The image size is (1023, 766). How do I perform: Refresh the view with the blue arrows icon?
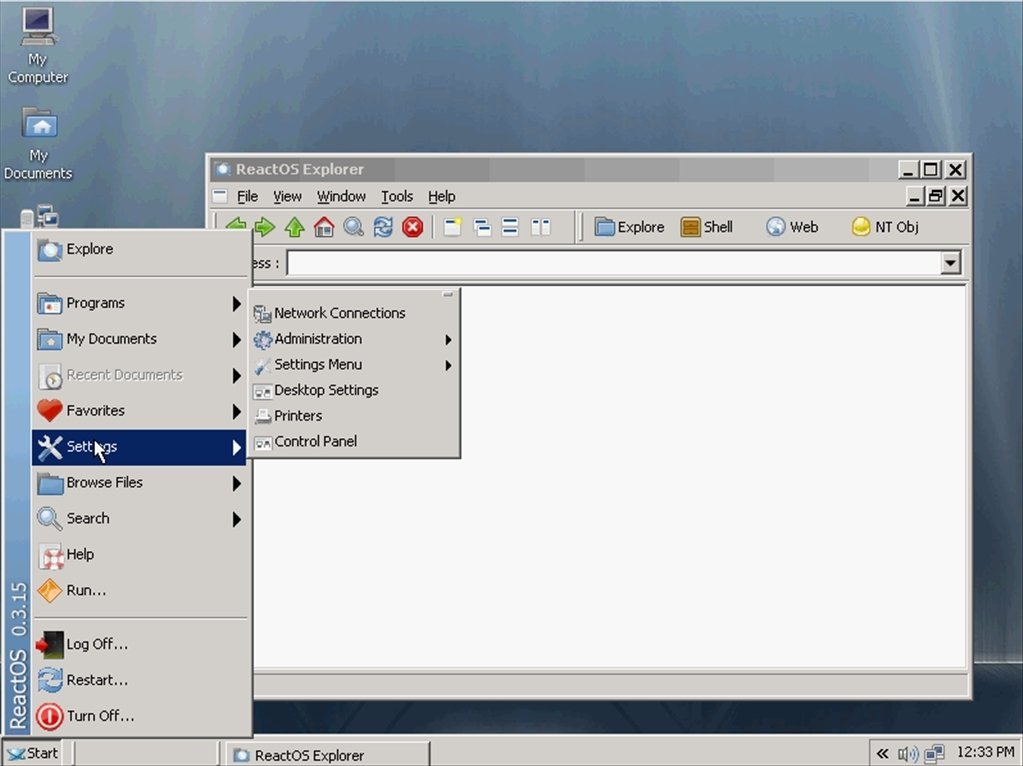(x=383, y=227)
